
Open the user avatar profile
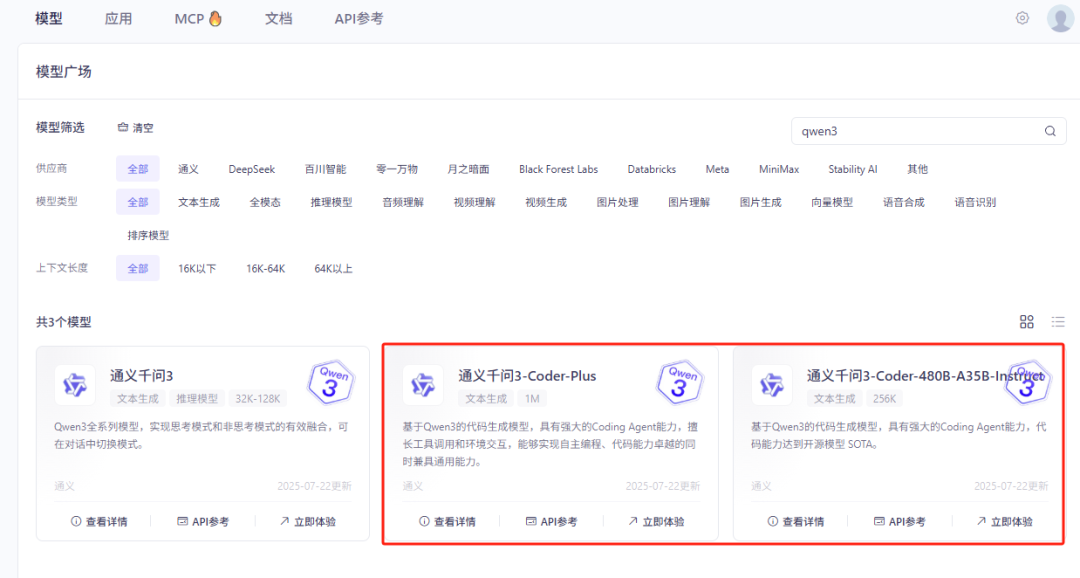1060,18
